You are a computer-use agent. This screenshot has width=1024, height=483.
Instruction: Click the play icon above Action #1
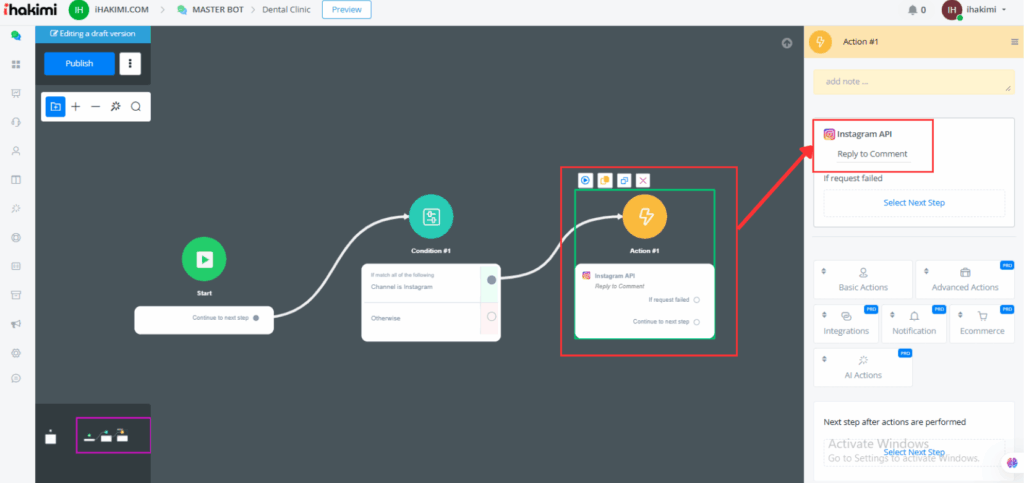pos(586,180)
